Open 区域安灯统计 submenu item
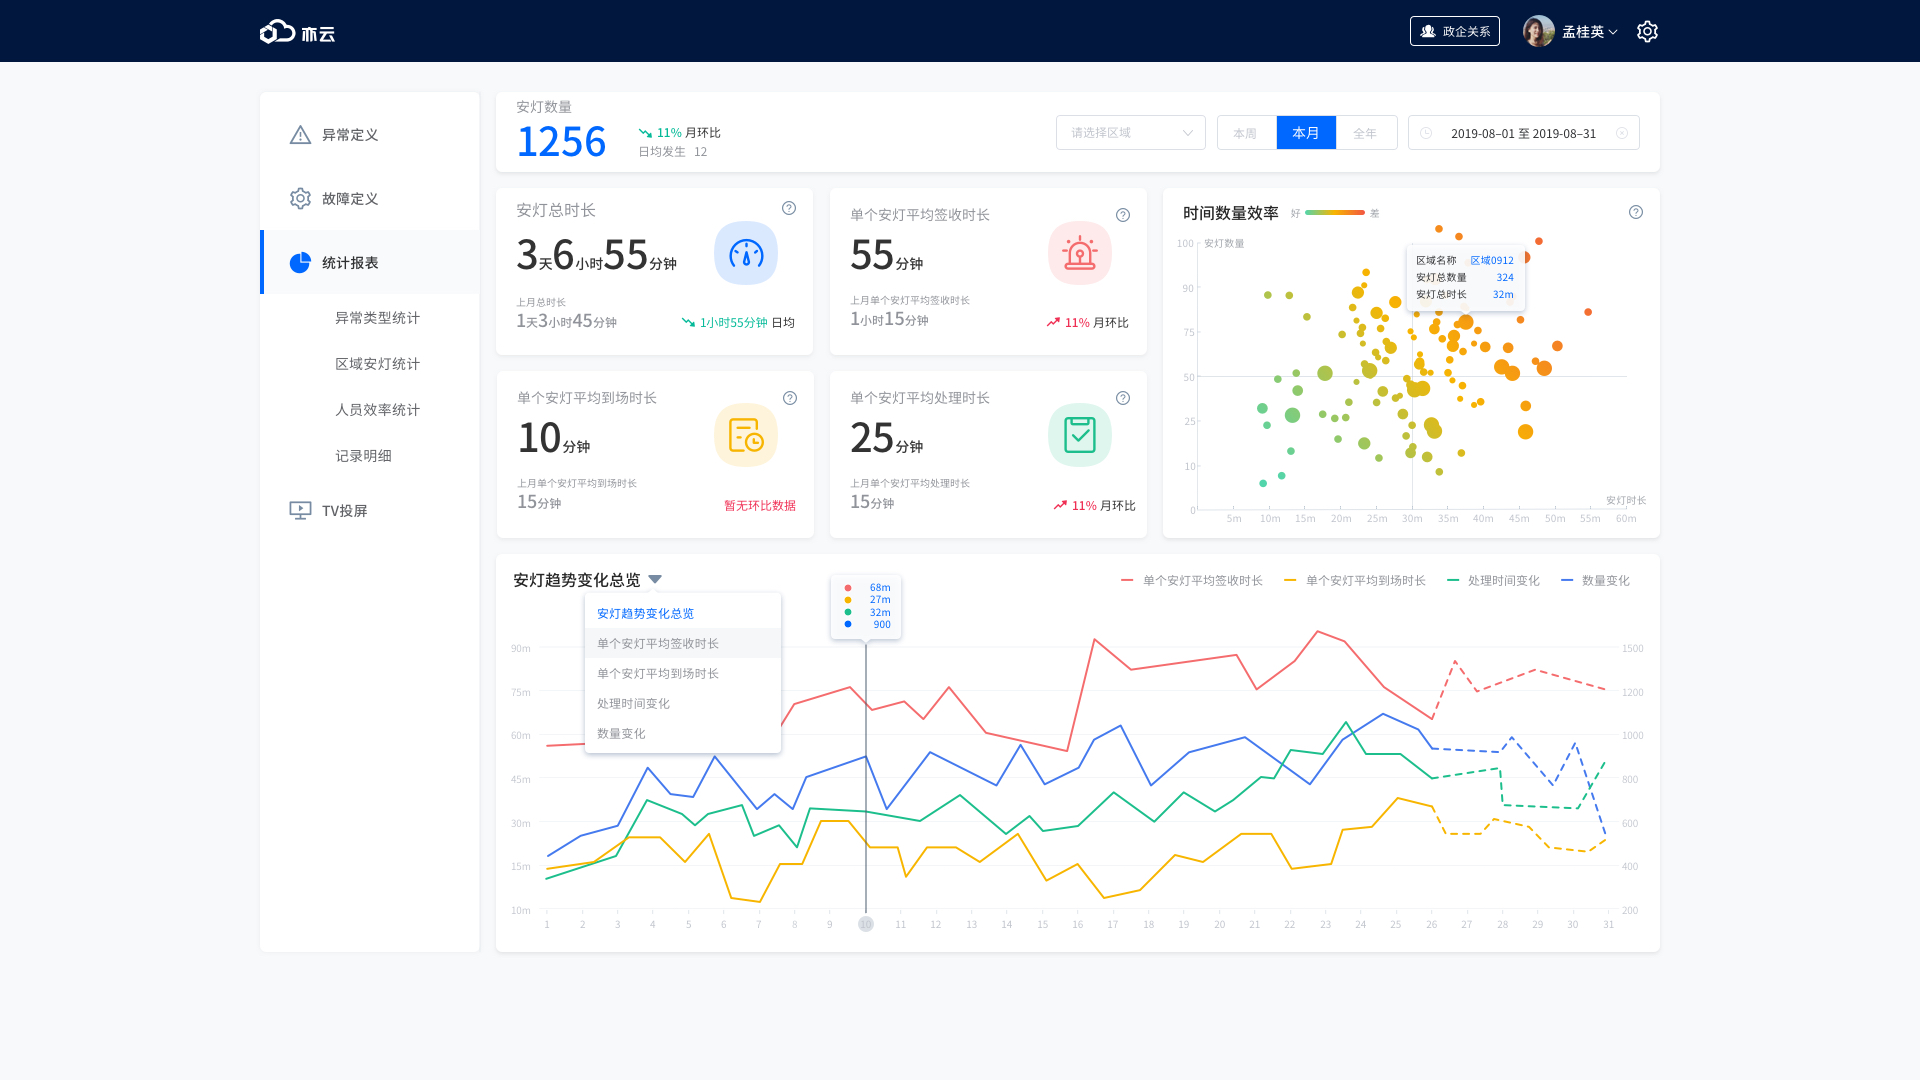 pos(377,364)
